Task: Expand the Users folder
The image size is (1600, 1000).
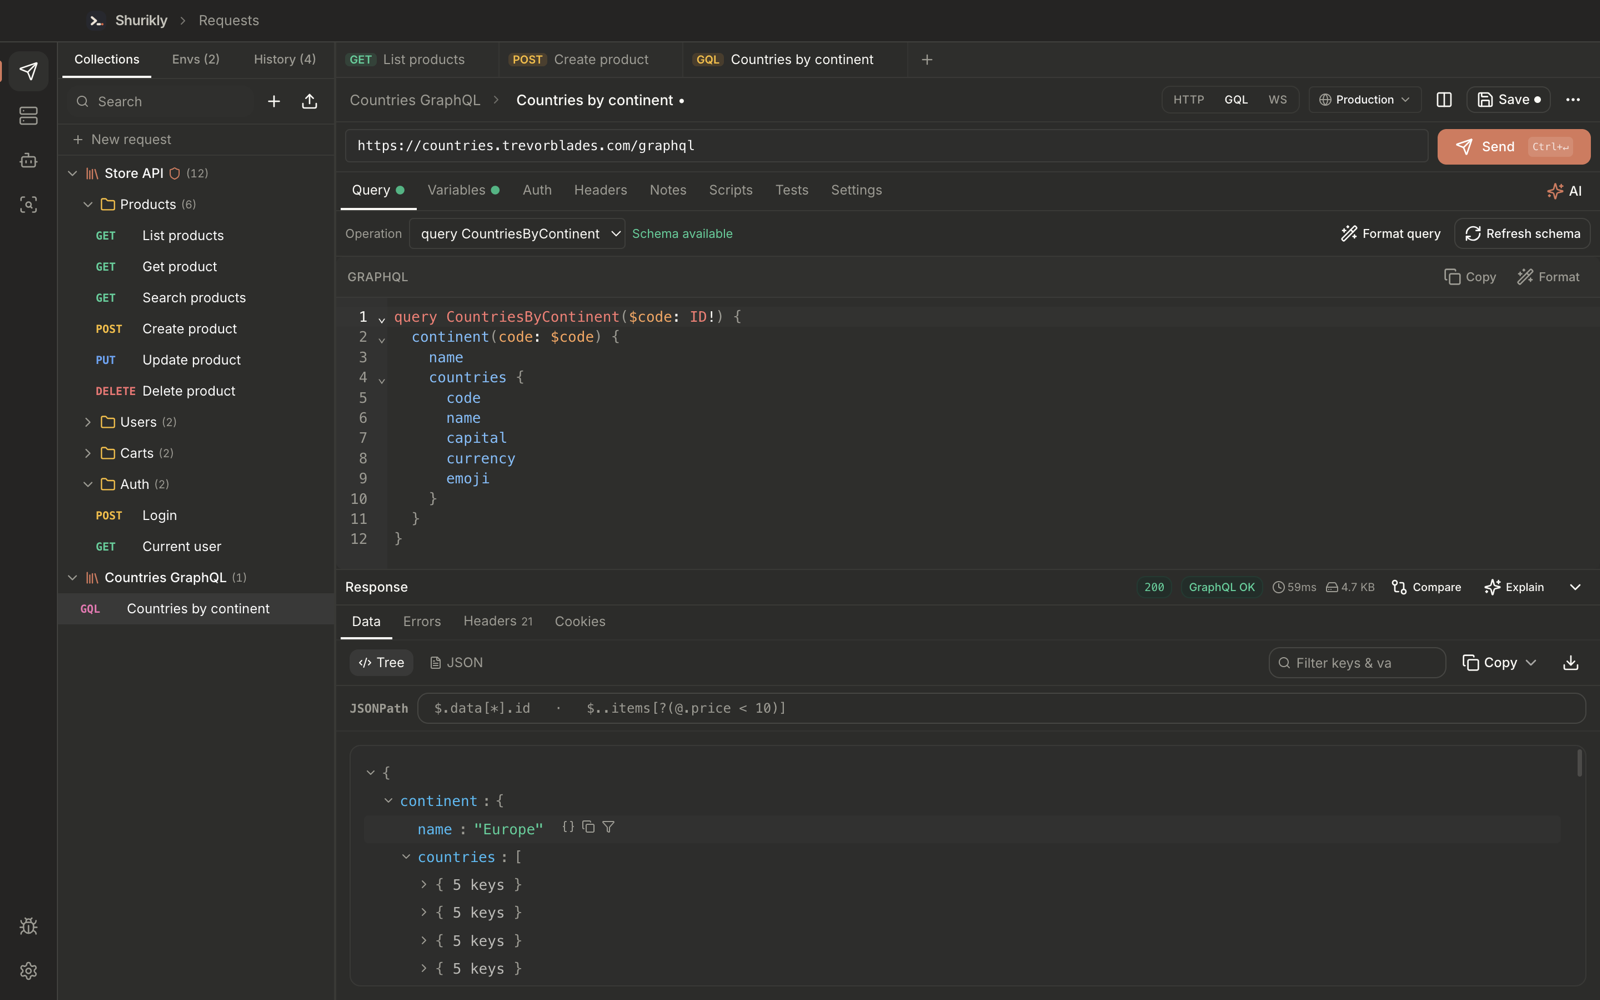Action: pyautogui.click(x=88, y=422)
